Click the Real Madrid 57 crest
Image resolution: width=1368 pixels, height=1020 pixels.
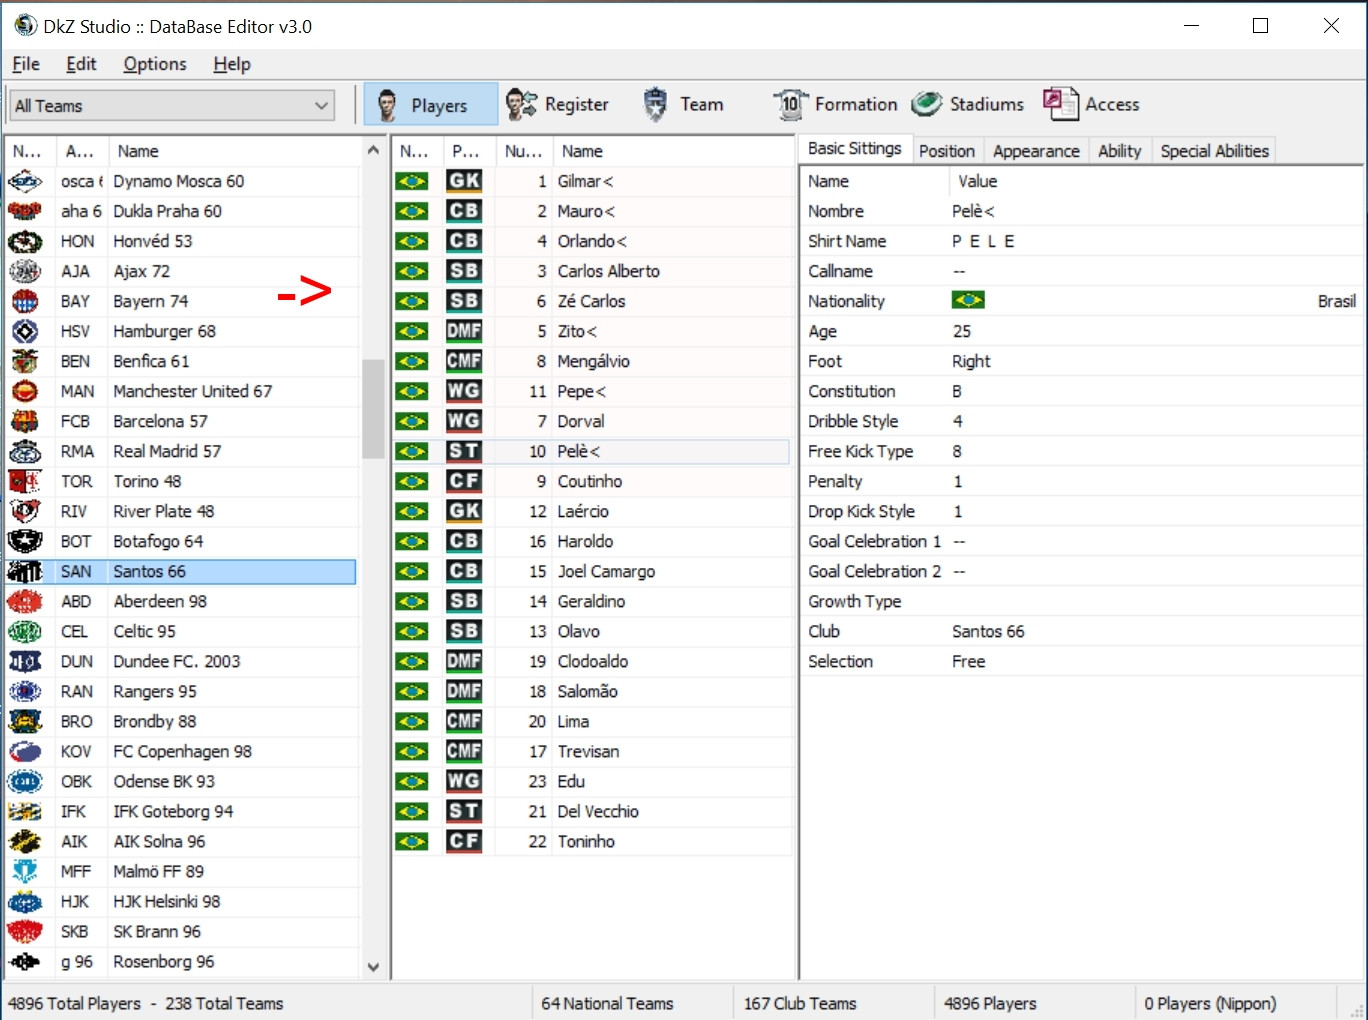point(25,451)
